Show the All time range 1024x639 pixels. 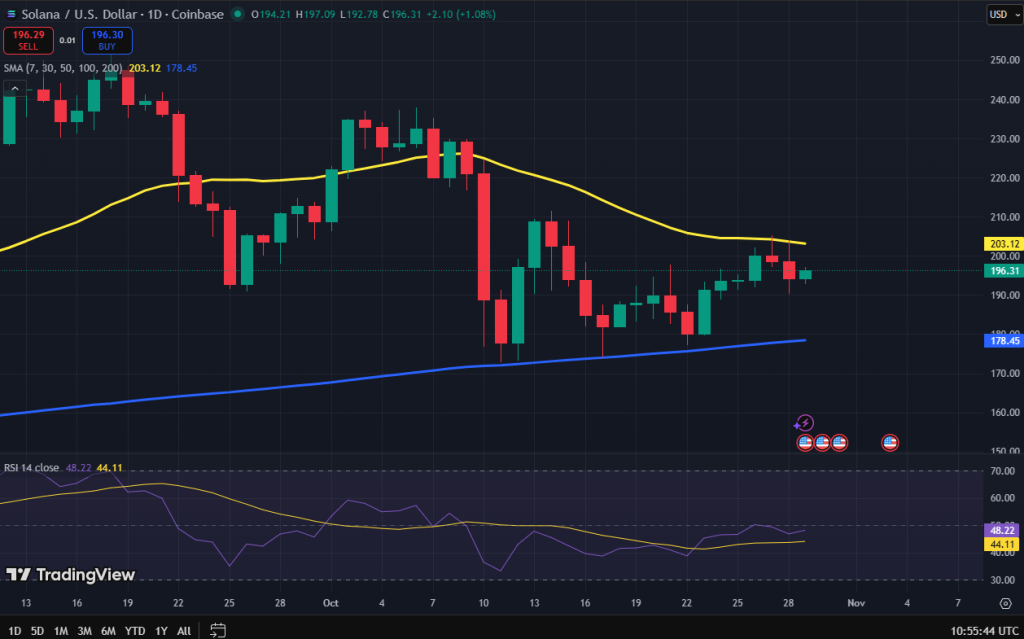coord(184,631)
